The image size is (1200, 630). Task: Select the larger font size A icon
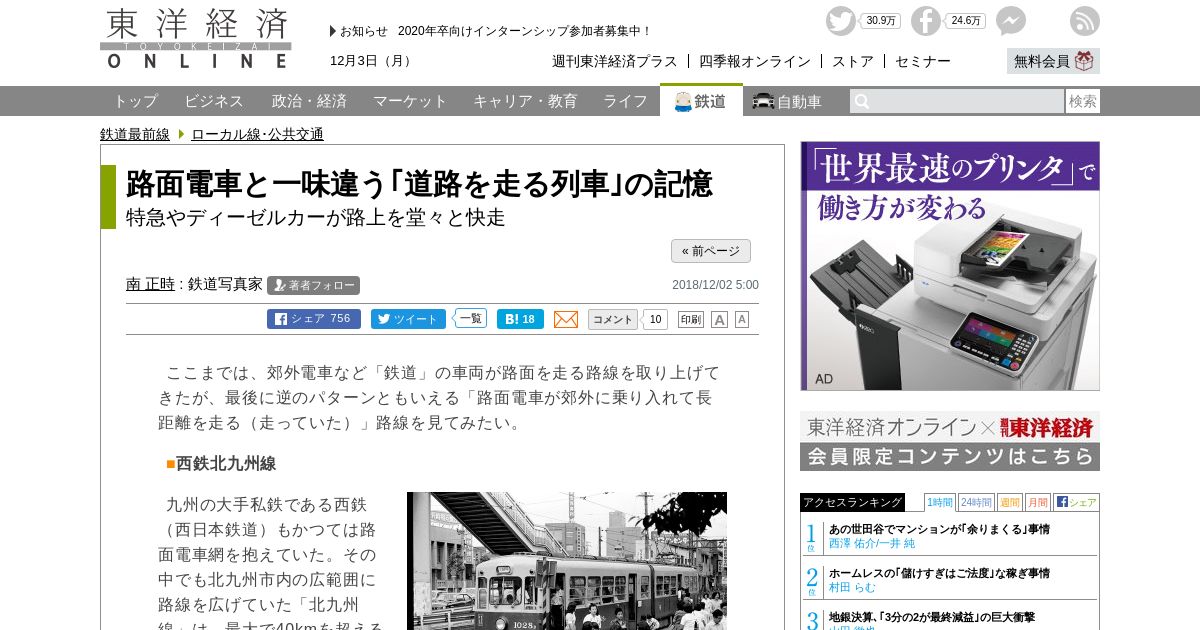tap(719, 319)
